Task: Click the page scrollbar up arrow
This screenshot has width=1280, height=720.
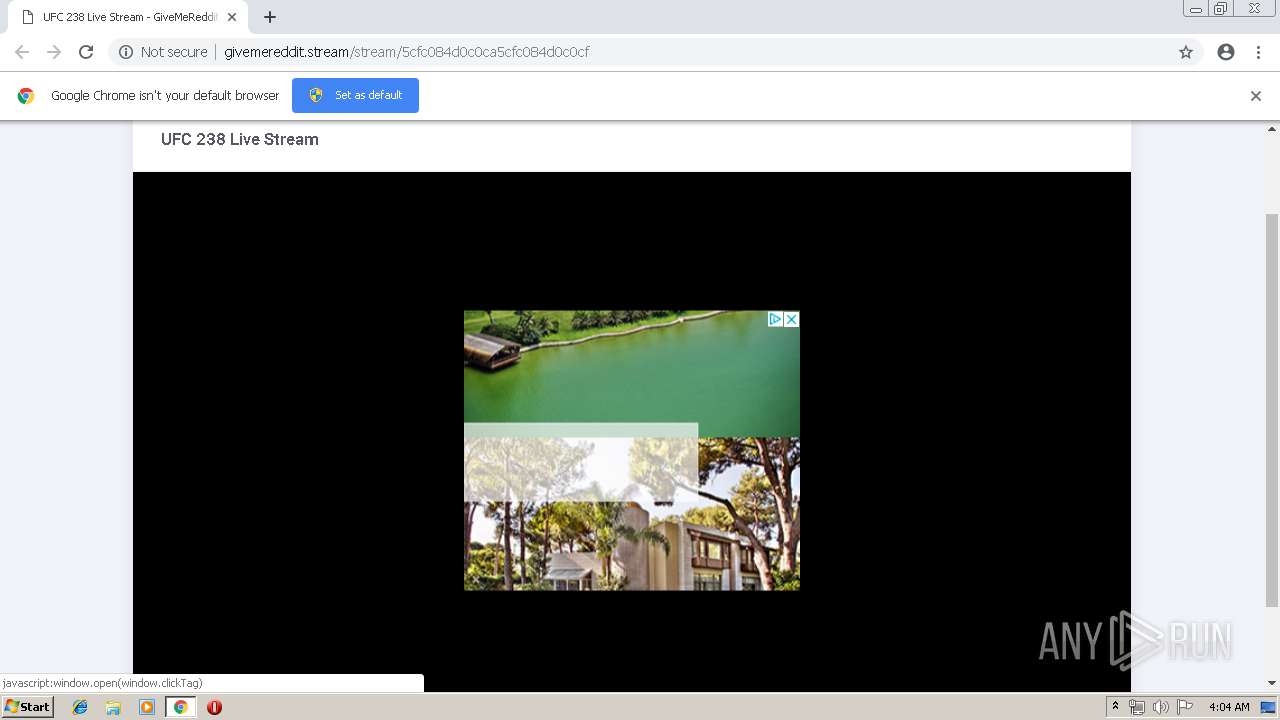Action: 1272,129
